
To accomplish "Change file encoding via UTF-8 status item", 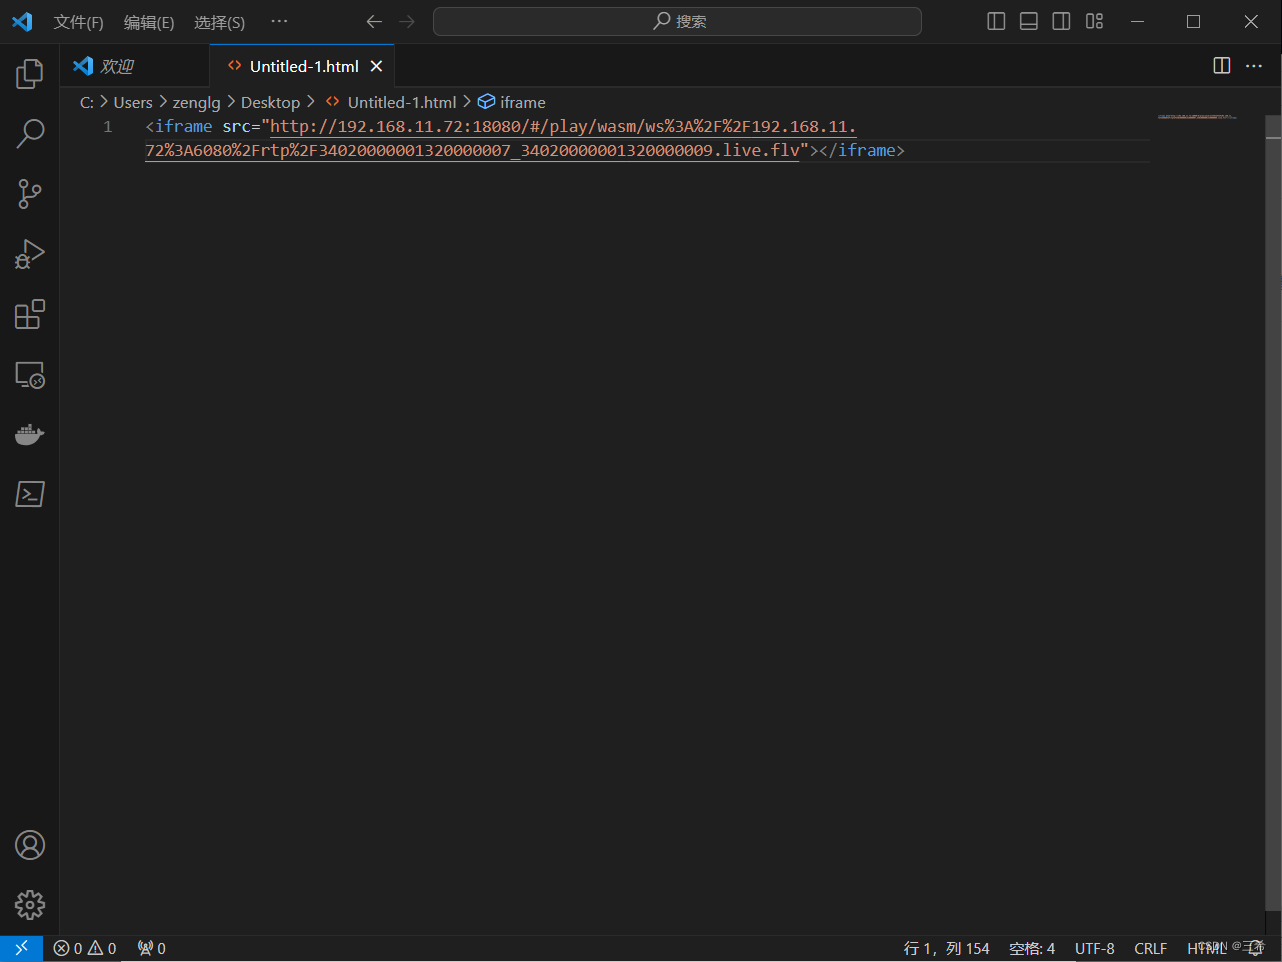I will 1095,948.
